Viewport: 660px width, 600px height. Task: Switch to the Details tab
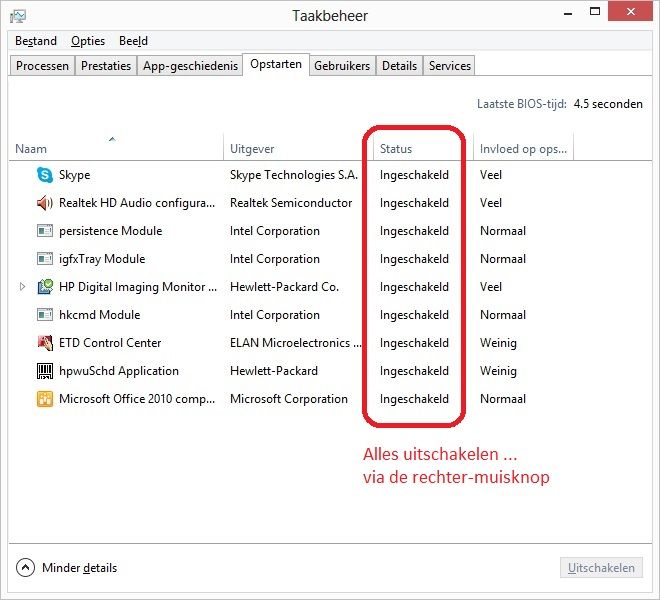click(x=399, y=66)
